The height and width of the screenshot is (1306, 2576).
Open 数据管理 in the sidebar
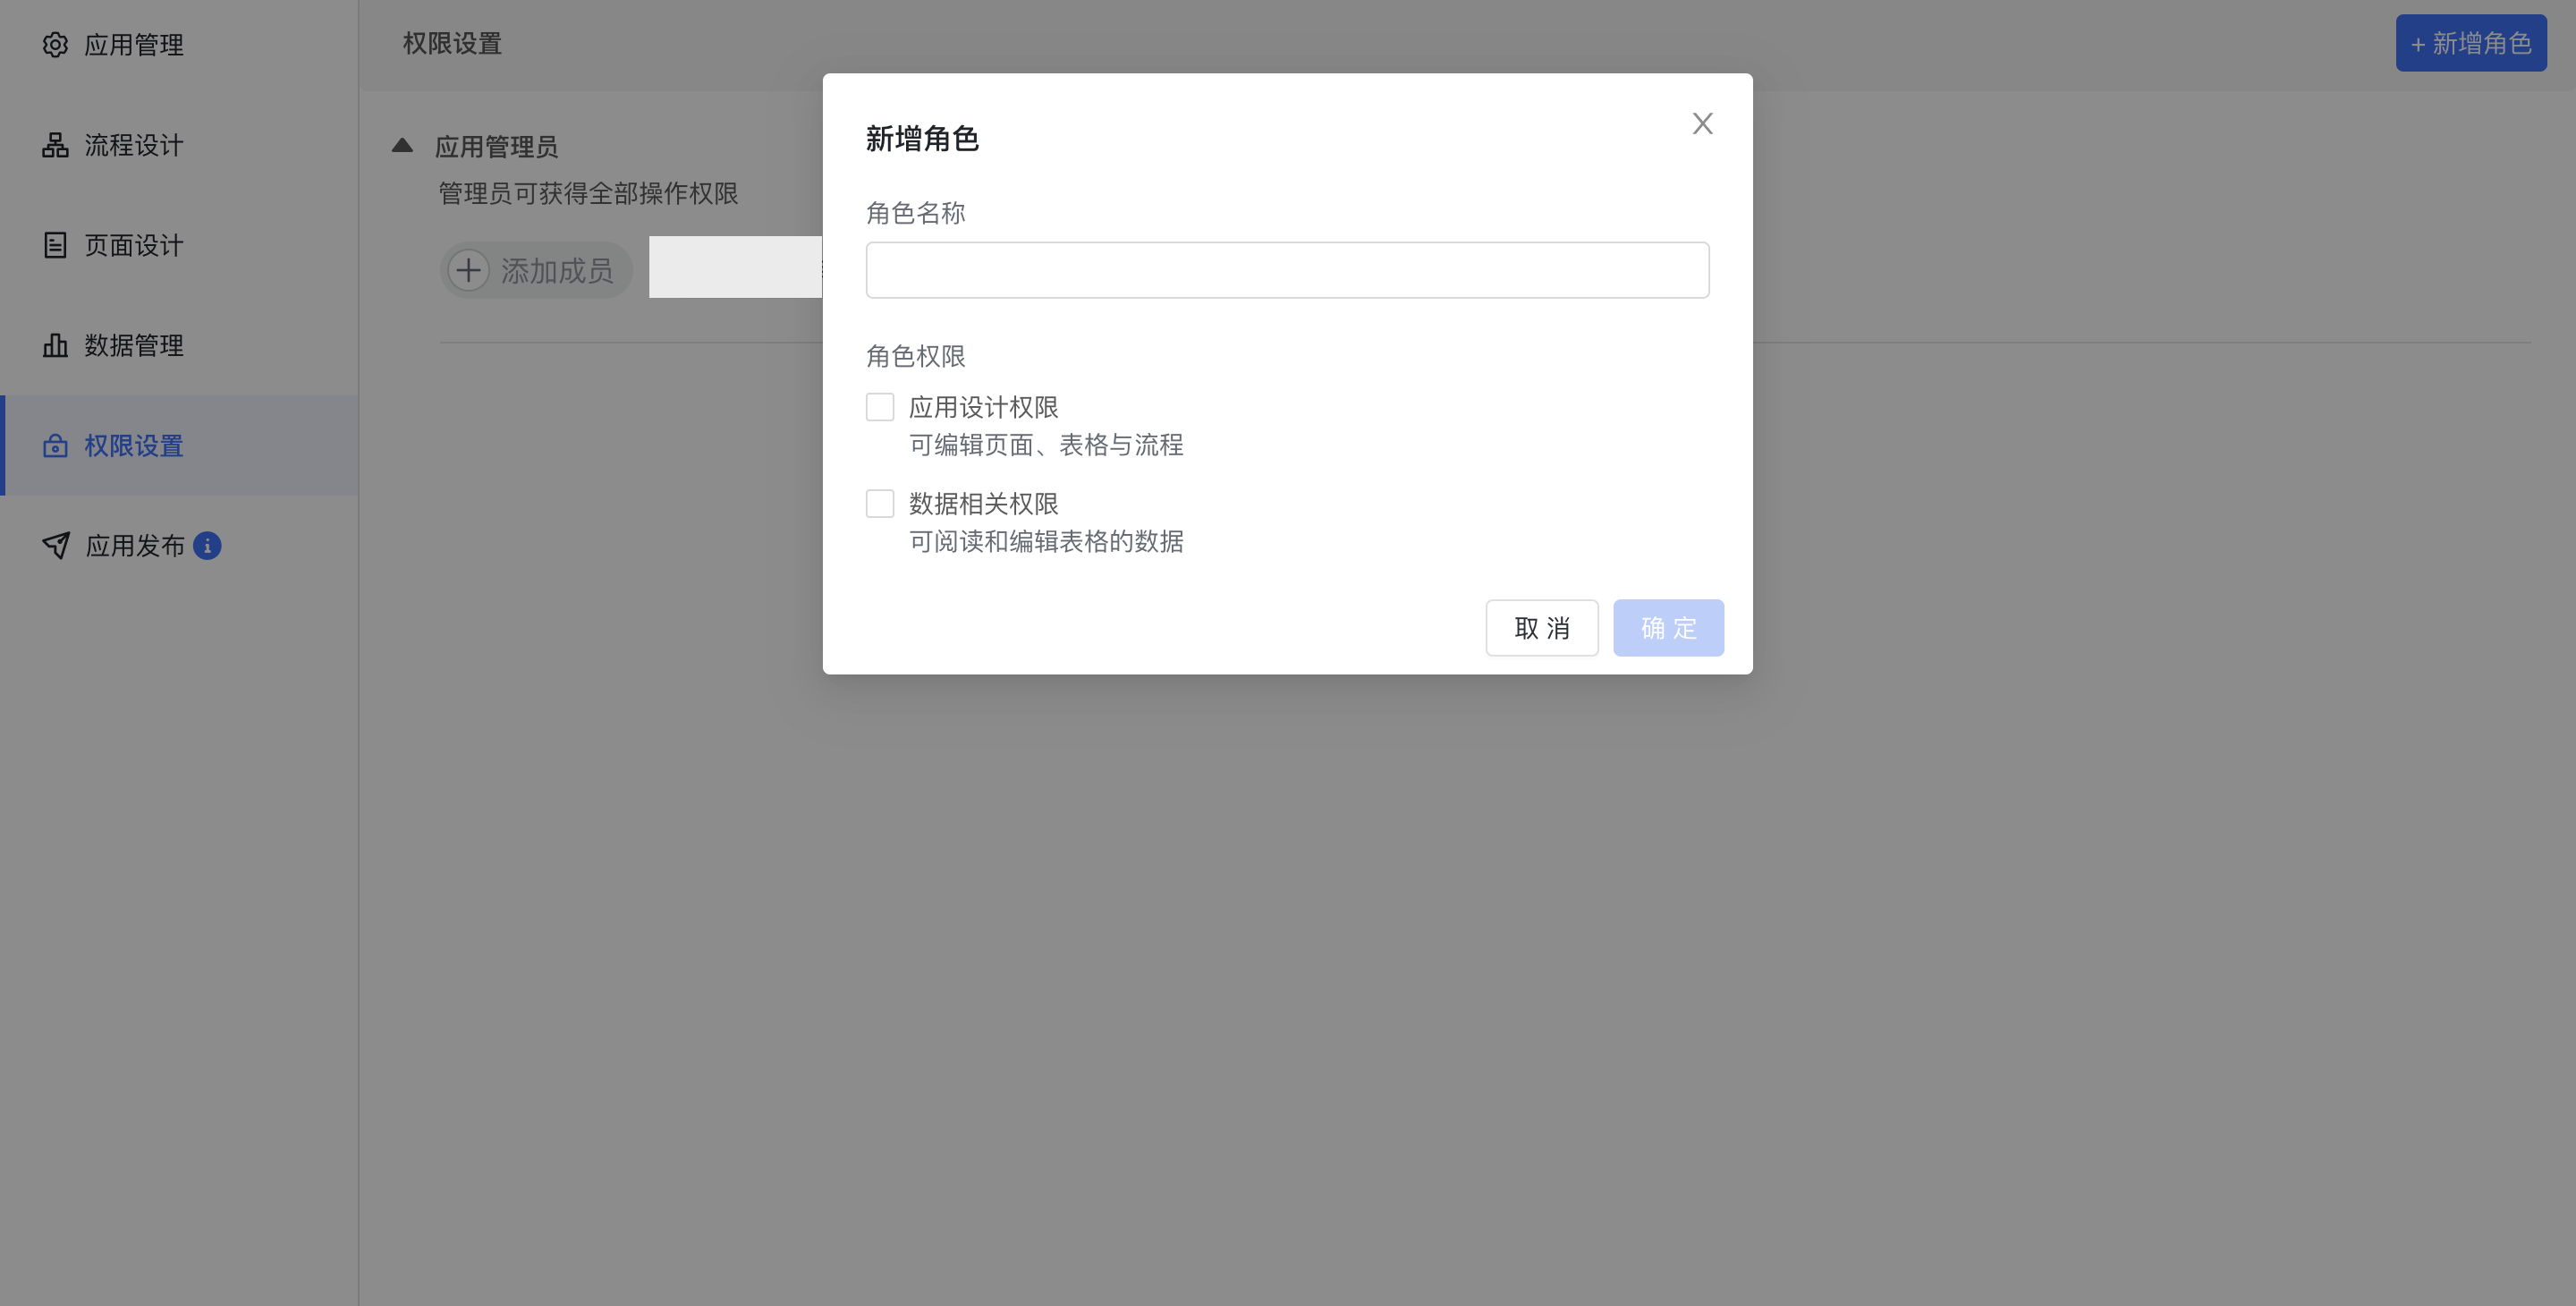[x=179, y=345]
